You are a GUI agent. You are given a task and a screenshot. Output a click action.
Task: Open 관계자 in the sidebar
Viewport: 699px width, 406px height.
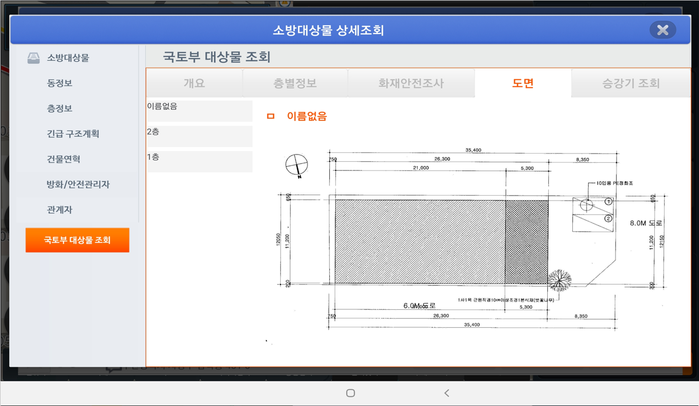[x=59, y=210]
